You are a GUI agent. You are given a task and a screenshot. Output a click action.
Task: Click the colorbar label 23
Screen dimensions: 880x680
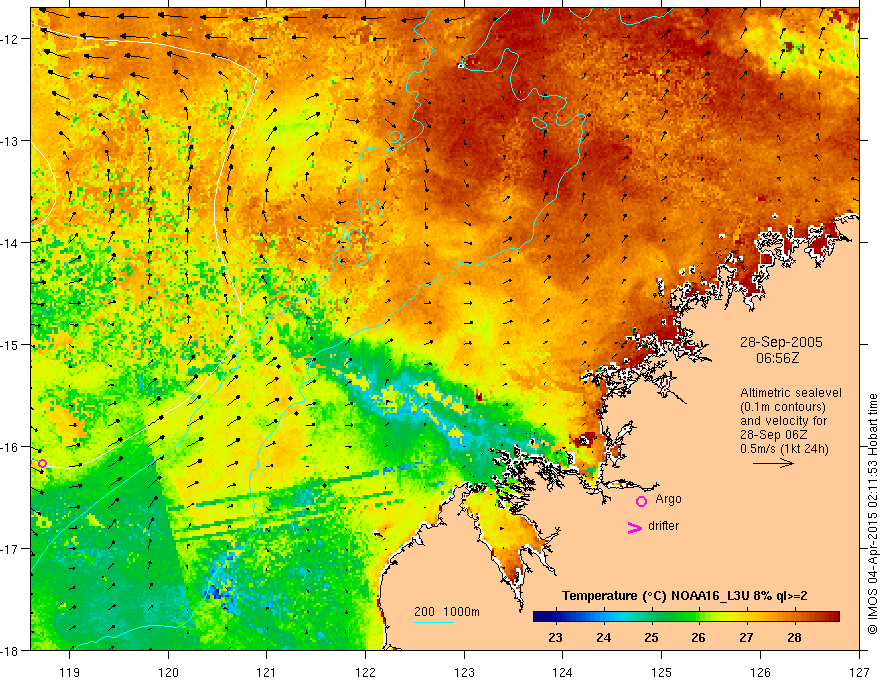coord(556,637)
